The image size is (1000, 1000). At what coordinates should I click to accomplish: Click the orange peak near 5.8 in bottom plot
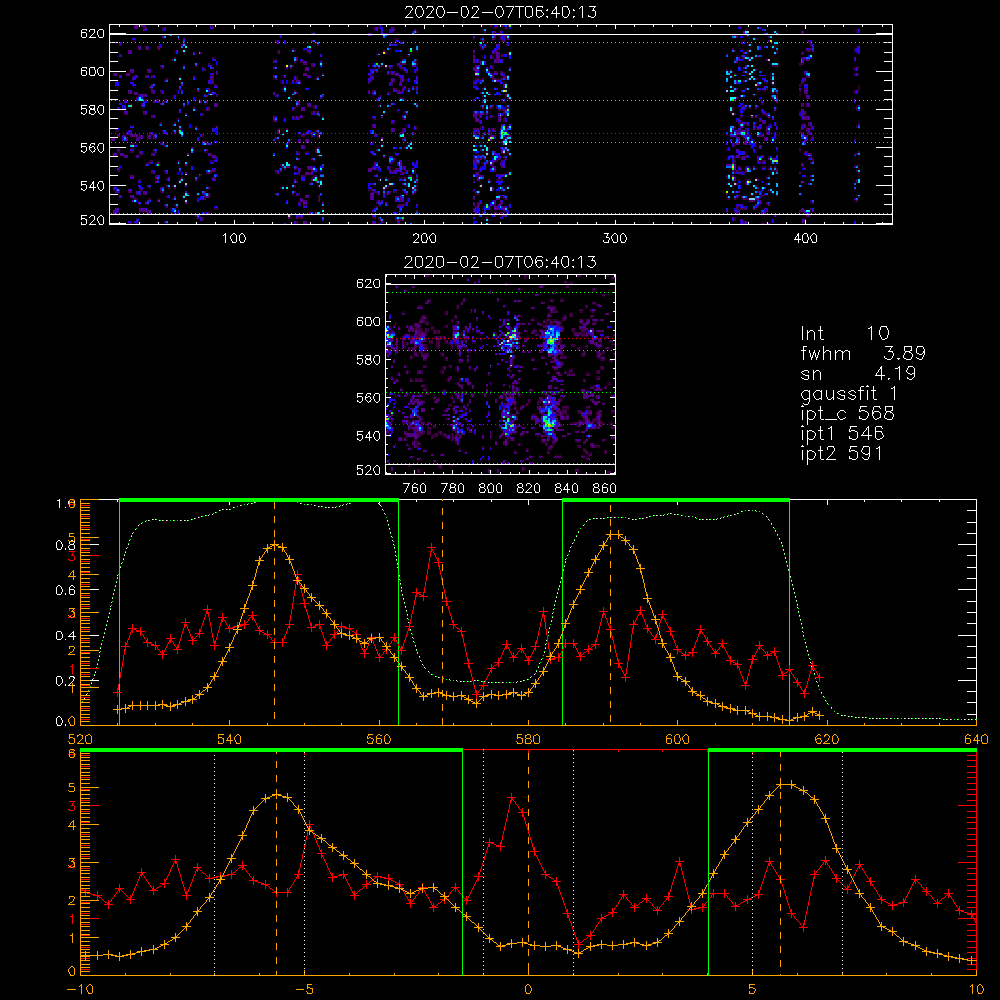(x=786, y=784)
